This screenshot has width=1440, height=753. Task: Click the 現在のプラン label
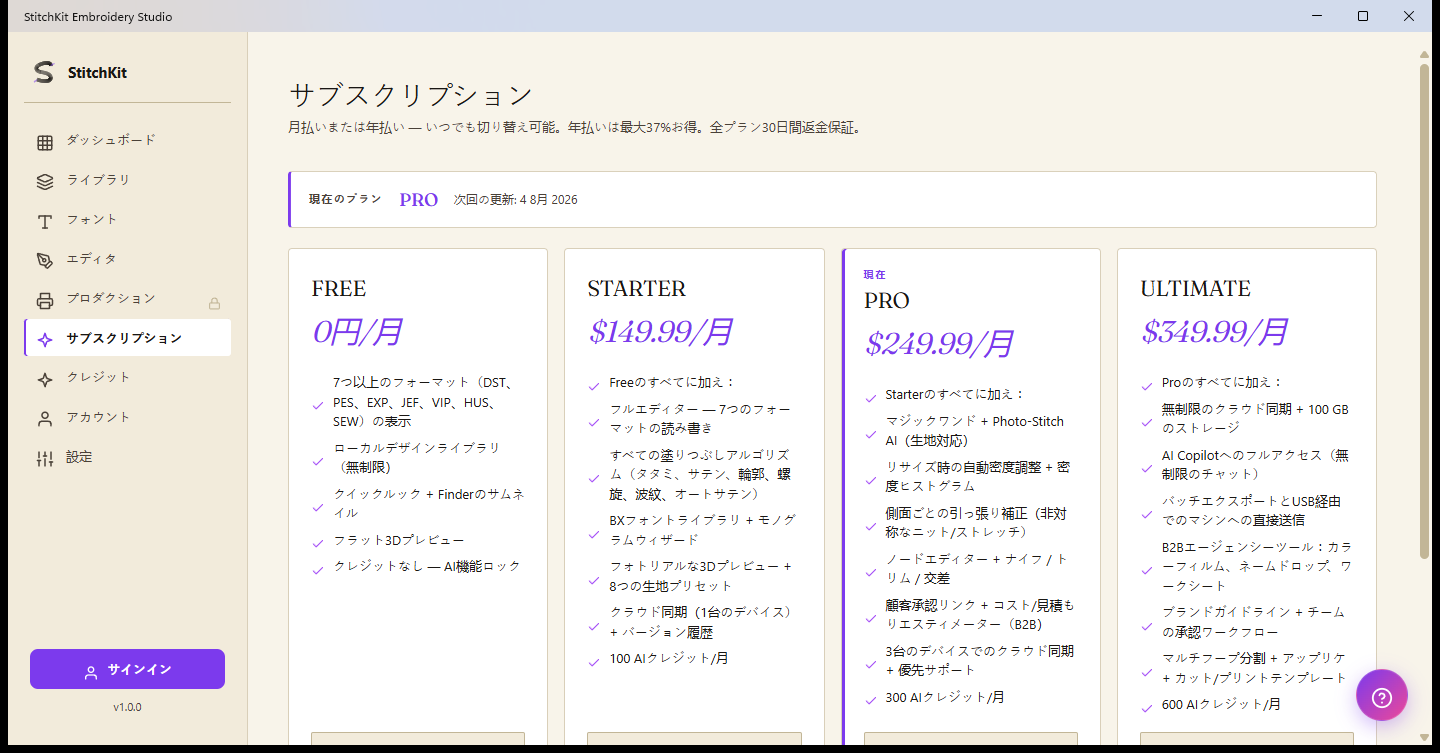point(345,199)
